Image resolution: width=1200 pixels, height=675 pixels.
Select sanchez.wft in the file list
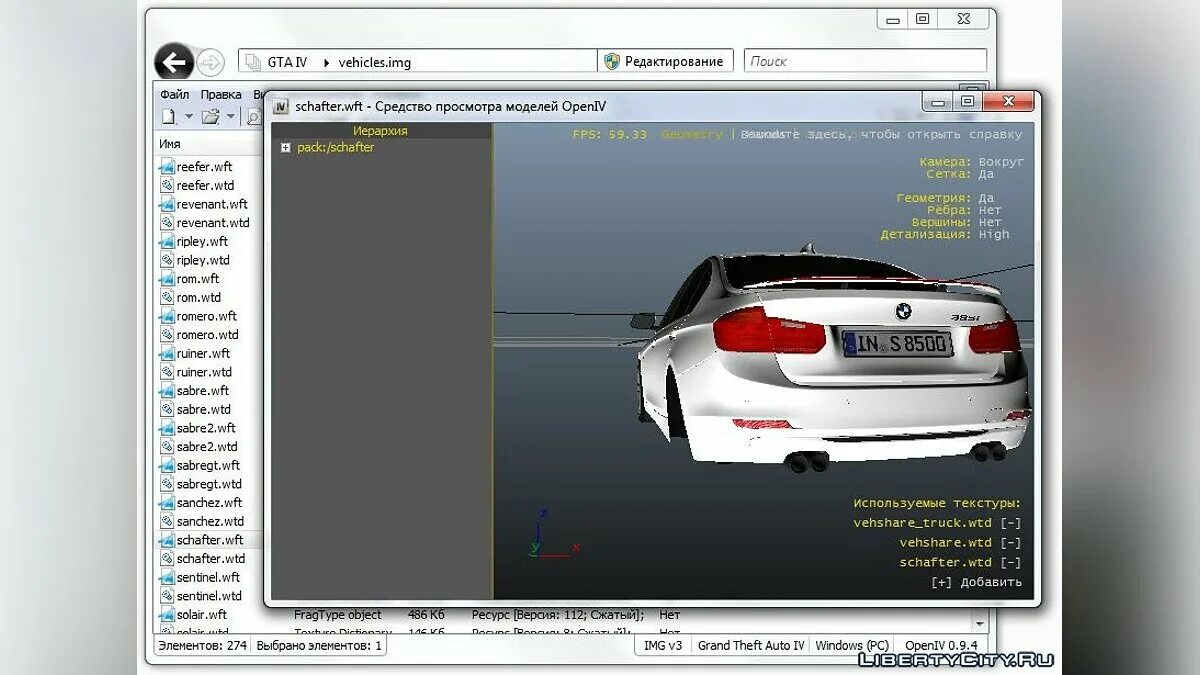click(209, 503)
